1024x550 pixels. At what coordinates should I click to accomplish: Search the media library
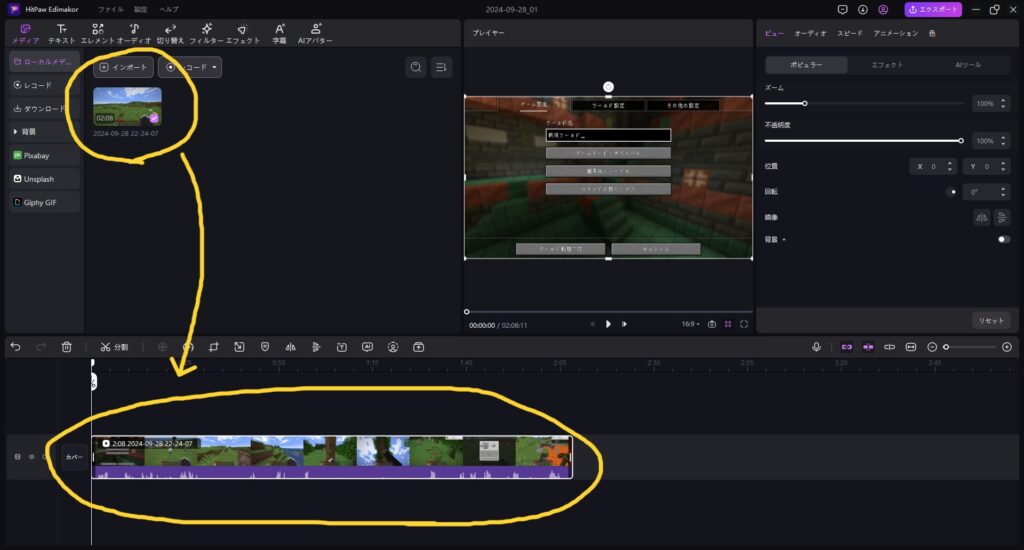(x=416, y=67)
